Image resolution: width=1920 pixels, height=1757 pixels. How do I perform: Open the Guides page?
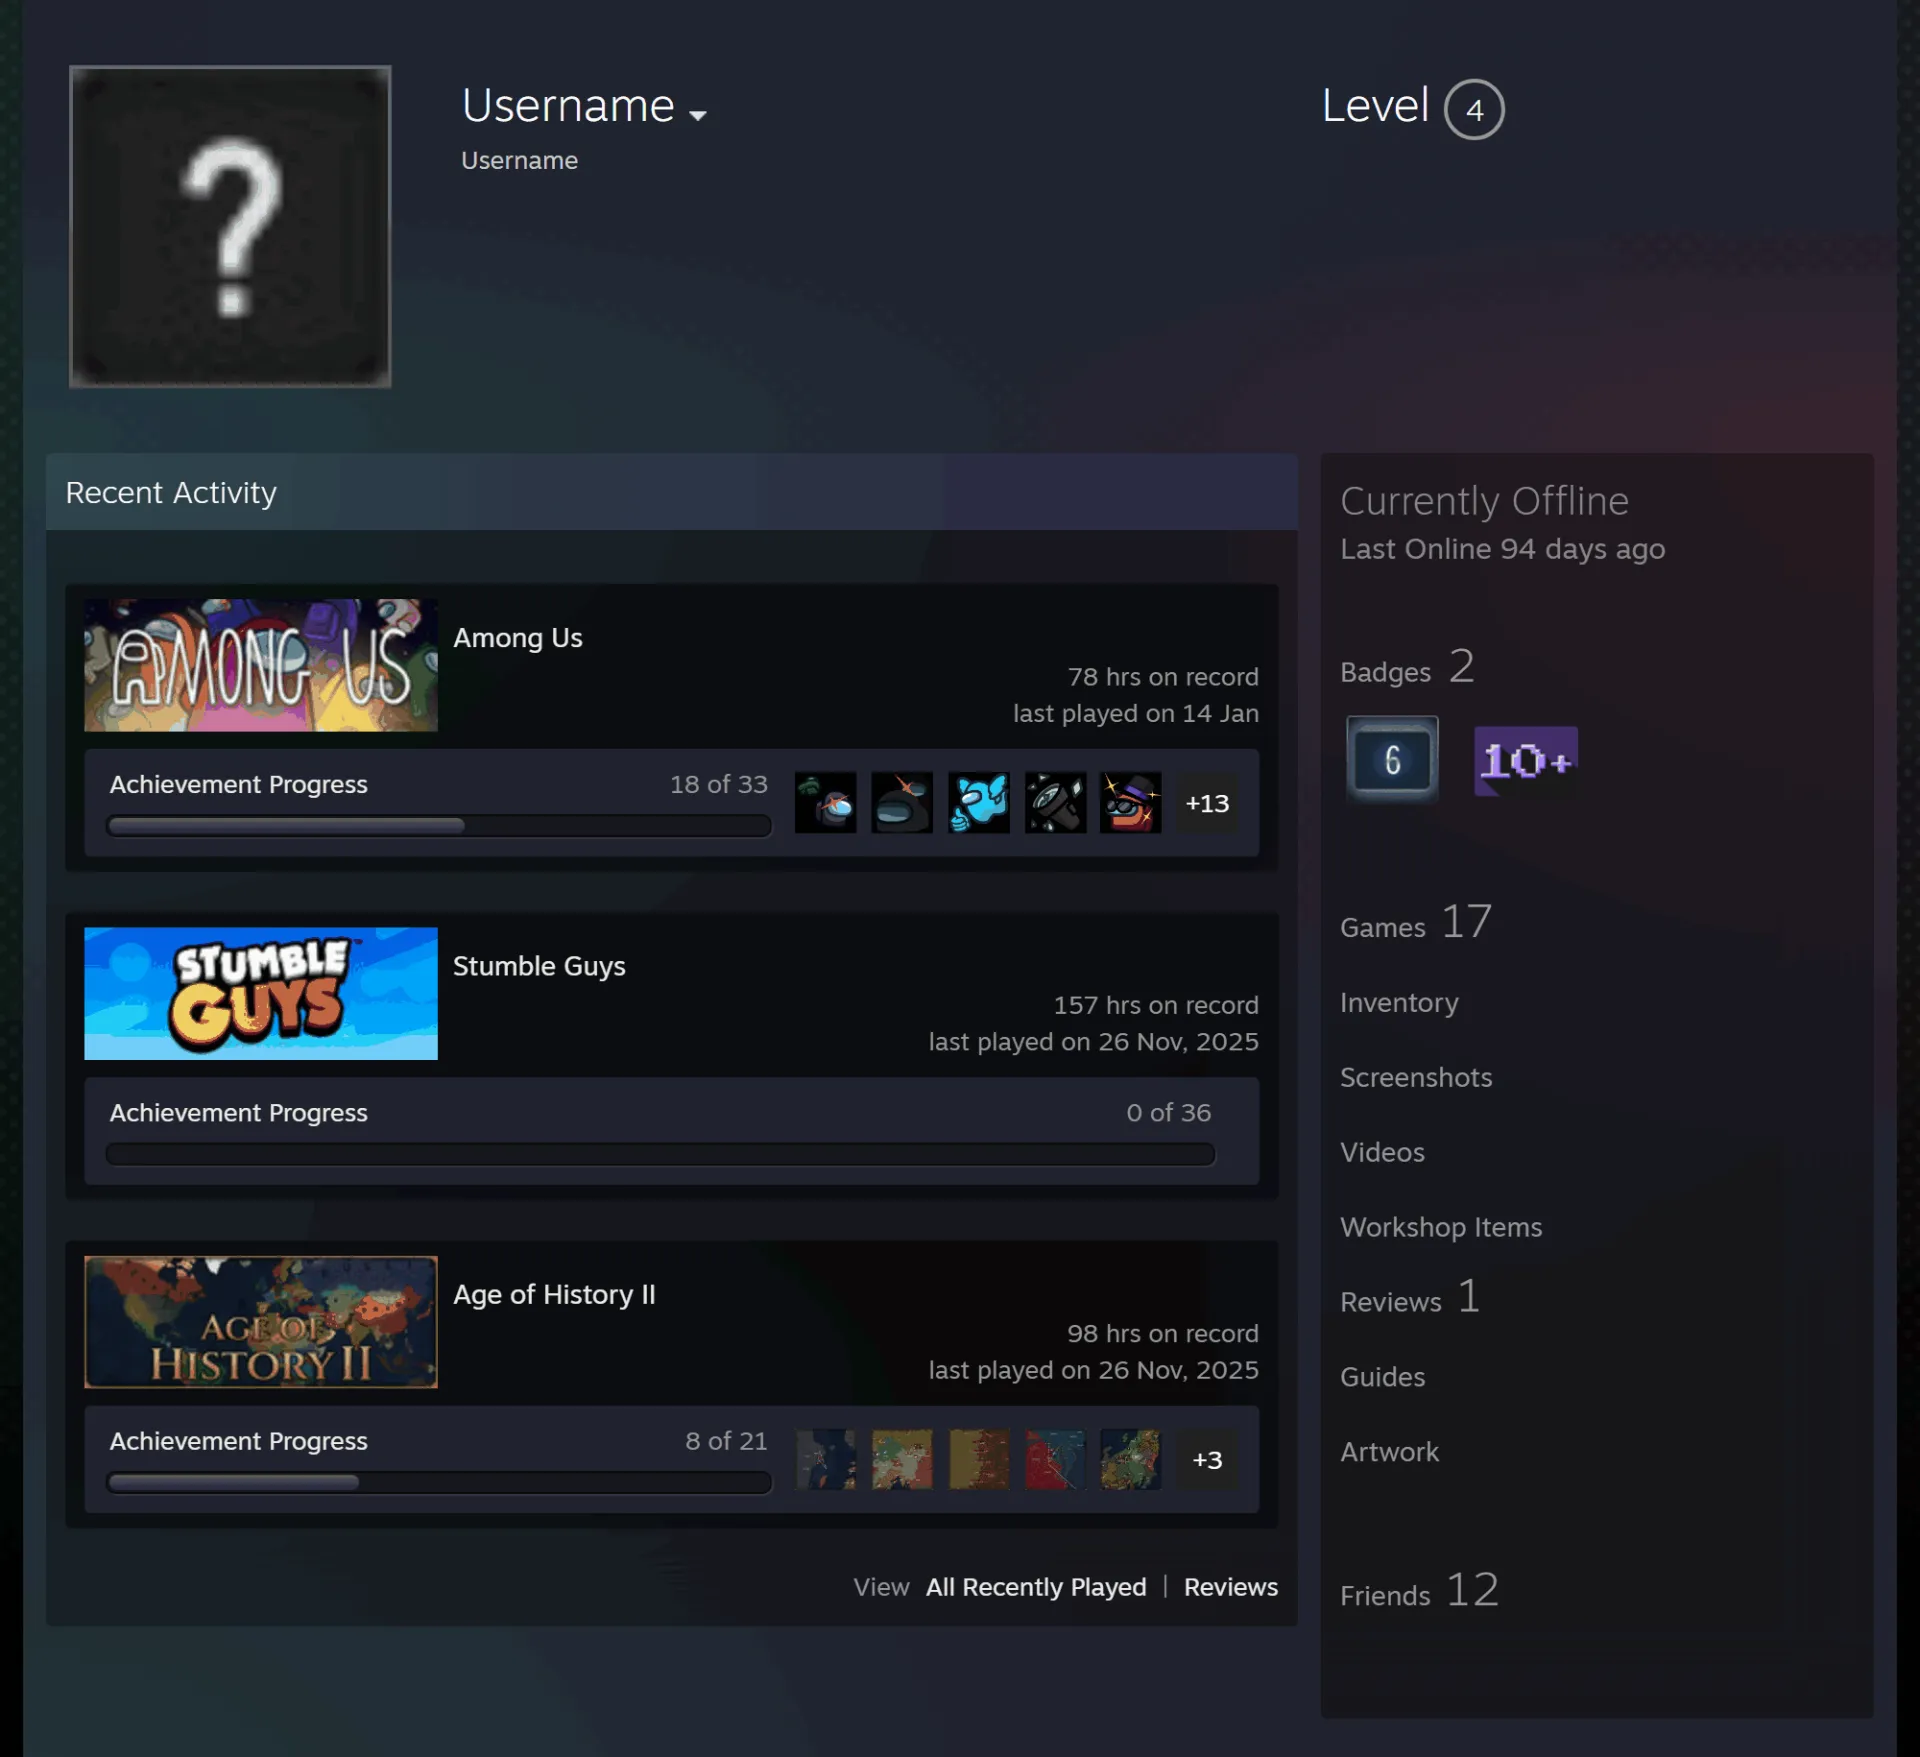[x=1382, y=1377]
